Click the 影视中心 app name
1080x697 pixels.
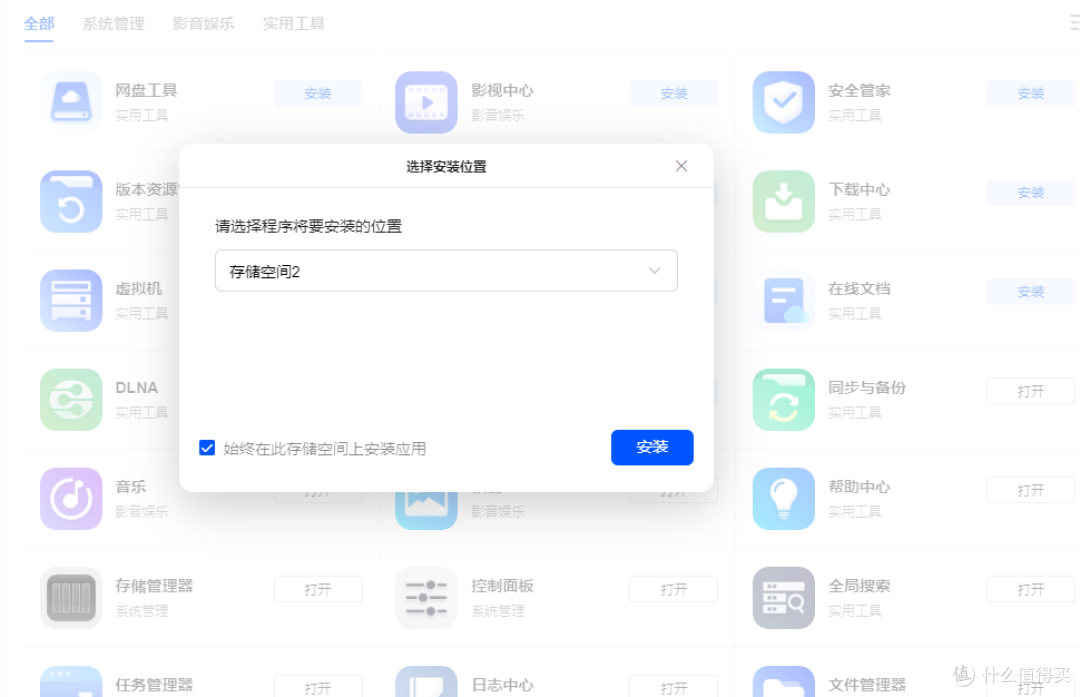pos(502,90)
